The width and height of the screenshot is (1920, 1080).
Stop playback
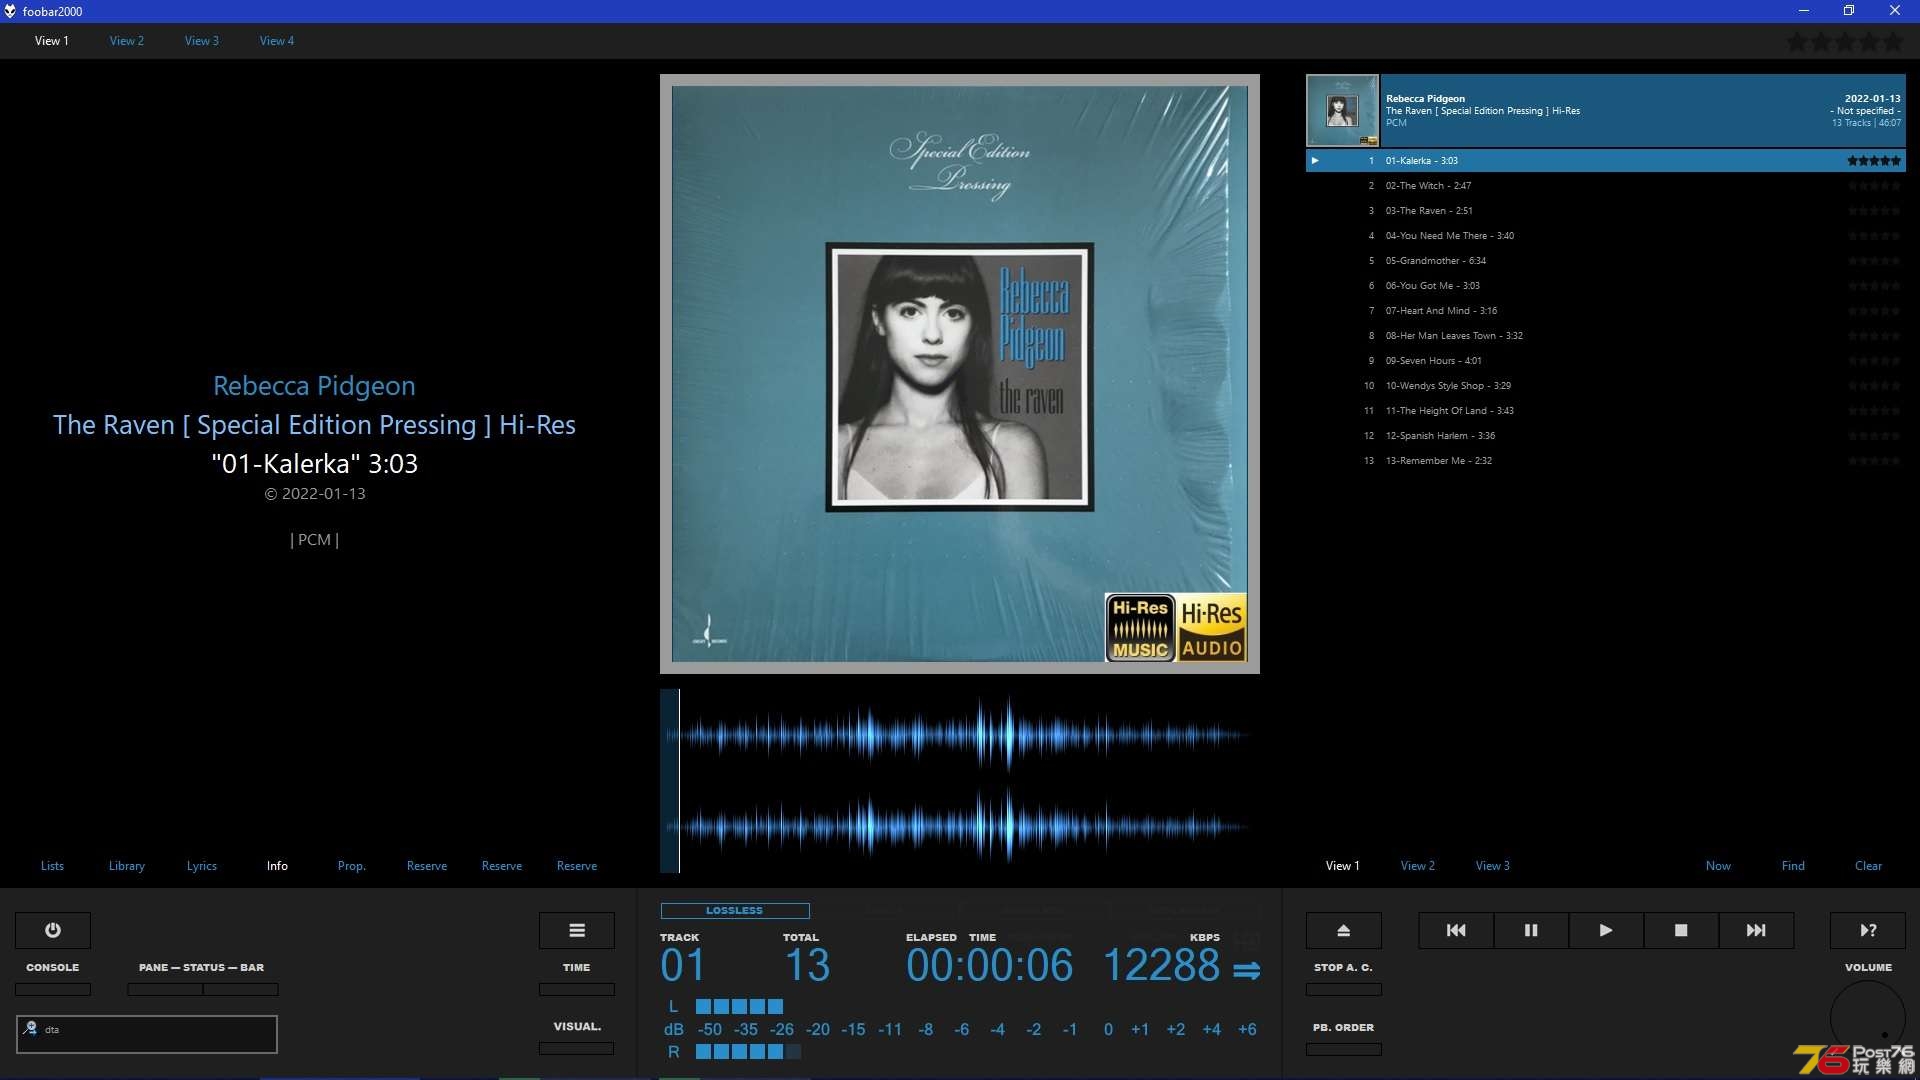(x=1681, y=930)
